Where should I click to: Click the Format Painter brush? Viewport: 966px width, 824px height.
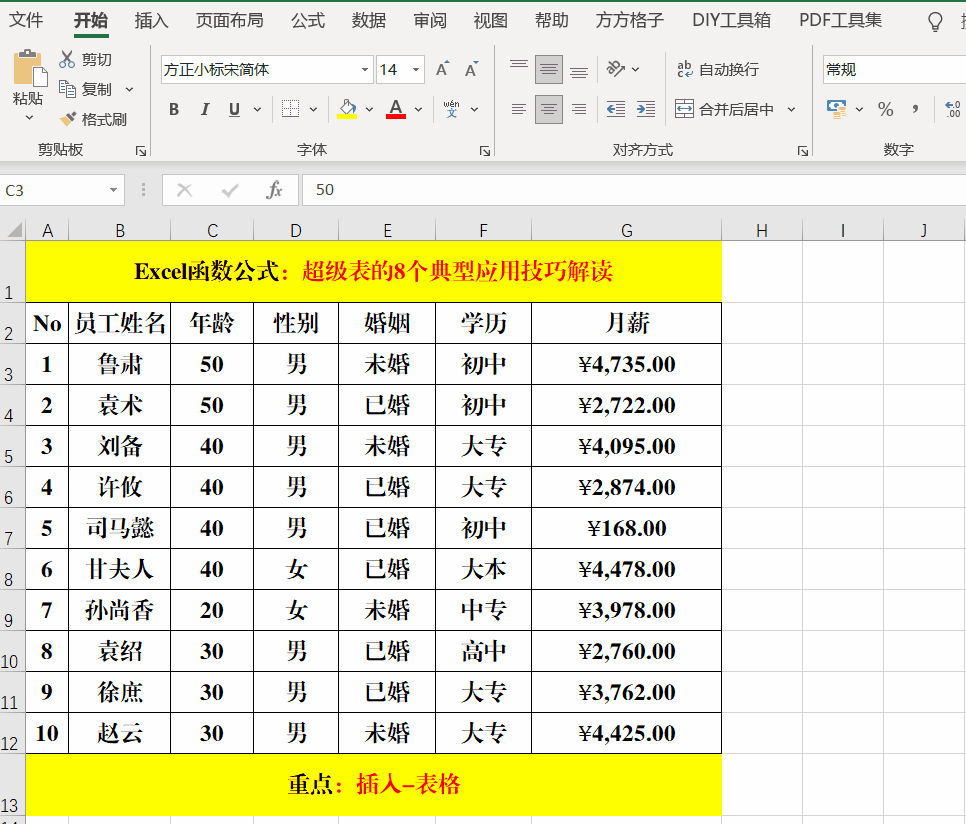coord(67,118)
